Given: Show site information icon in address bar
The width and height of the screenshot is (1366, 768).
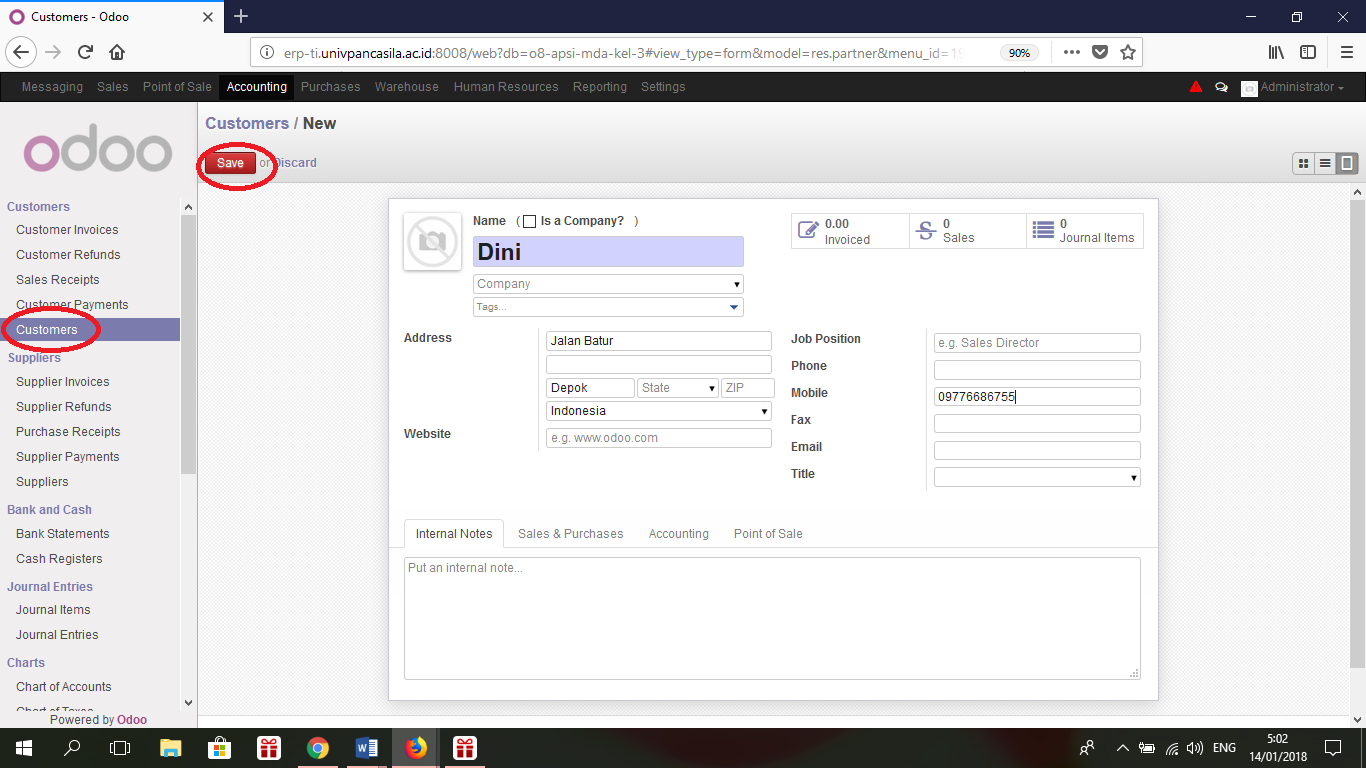Looking at the screenshot, I should tap(266, 52).
